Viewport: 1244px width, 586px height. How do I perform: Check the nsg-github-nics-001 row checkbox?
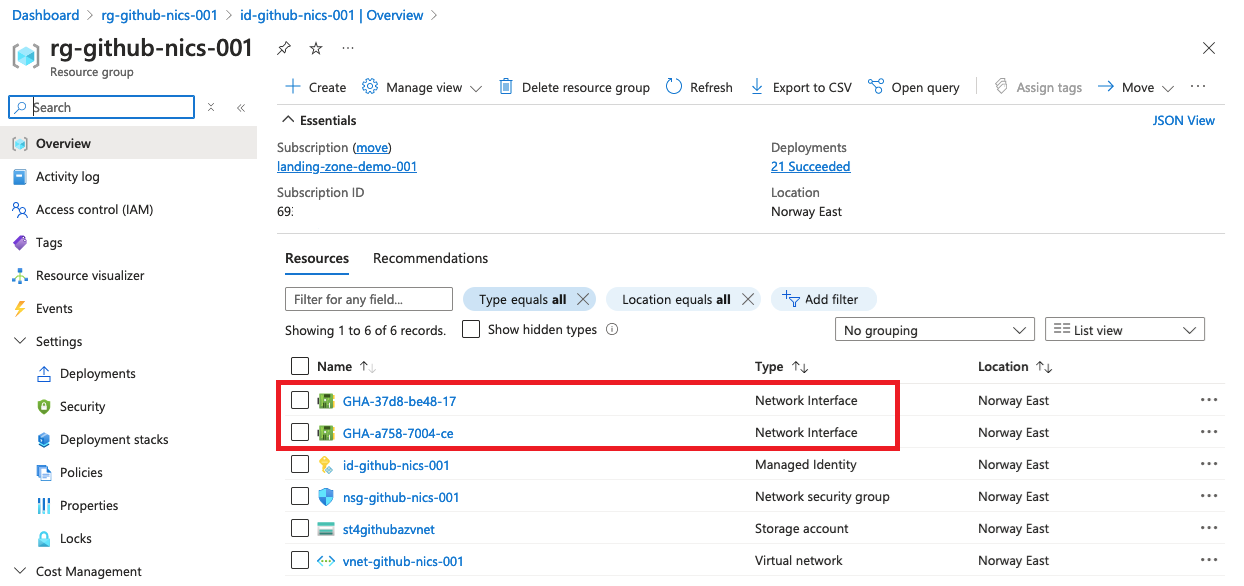click(300, 497)
